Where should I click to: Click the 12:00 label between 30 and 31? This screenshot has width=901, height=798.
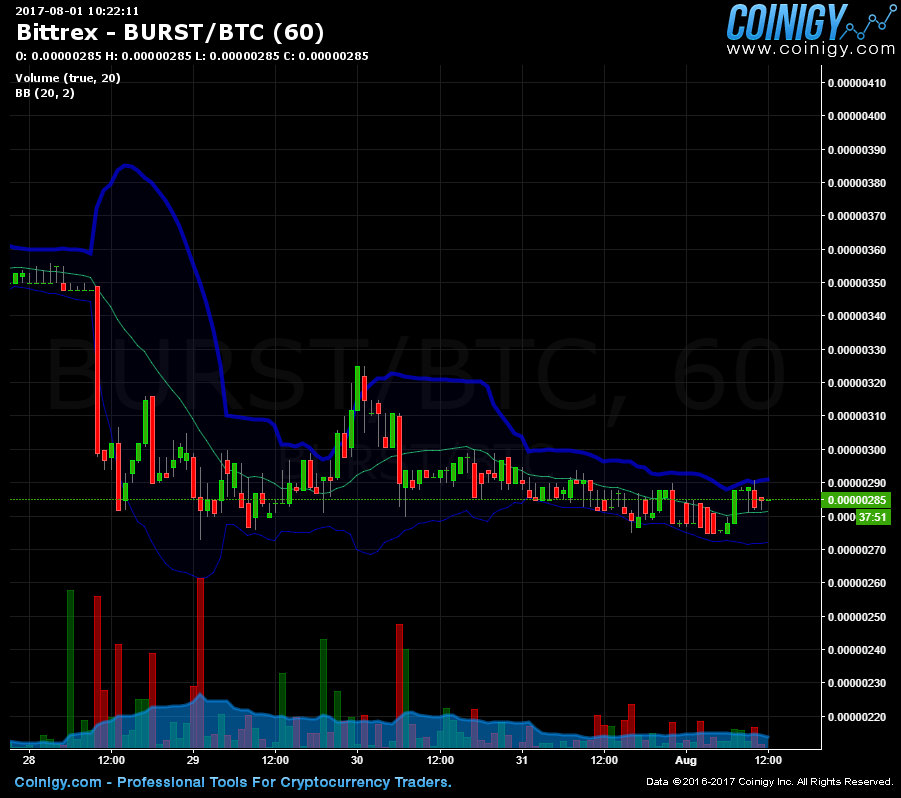440,760
